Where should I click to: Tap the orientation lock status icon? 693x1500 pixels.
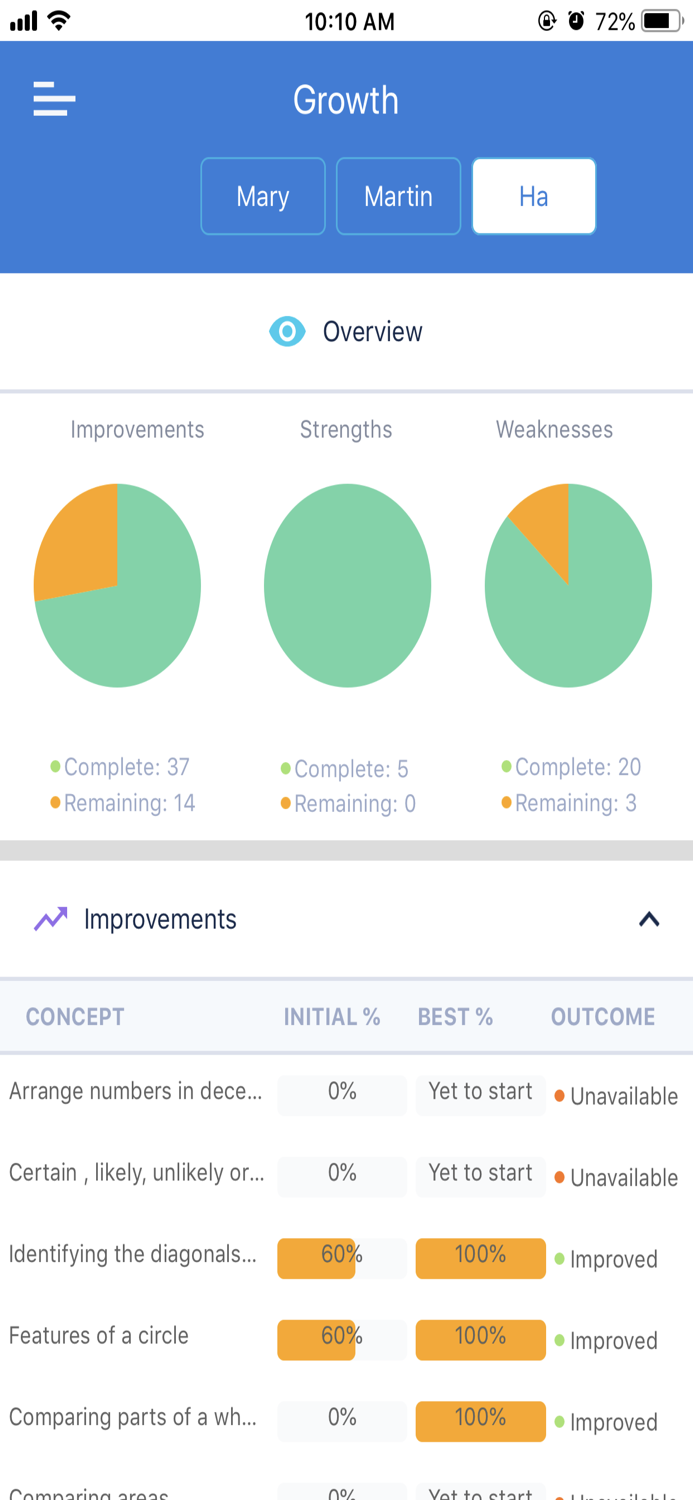point(547,21)
